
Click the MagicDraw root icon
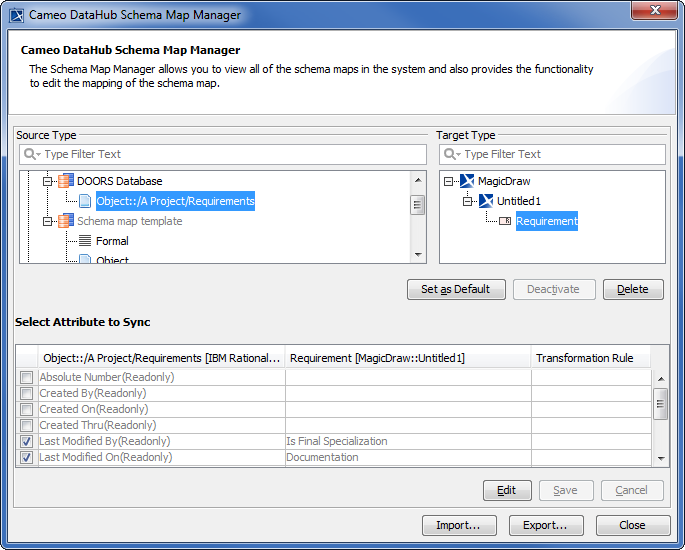pos(467,180)
